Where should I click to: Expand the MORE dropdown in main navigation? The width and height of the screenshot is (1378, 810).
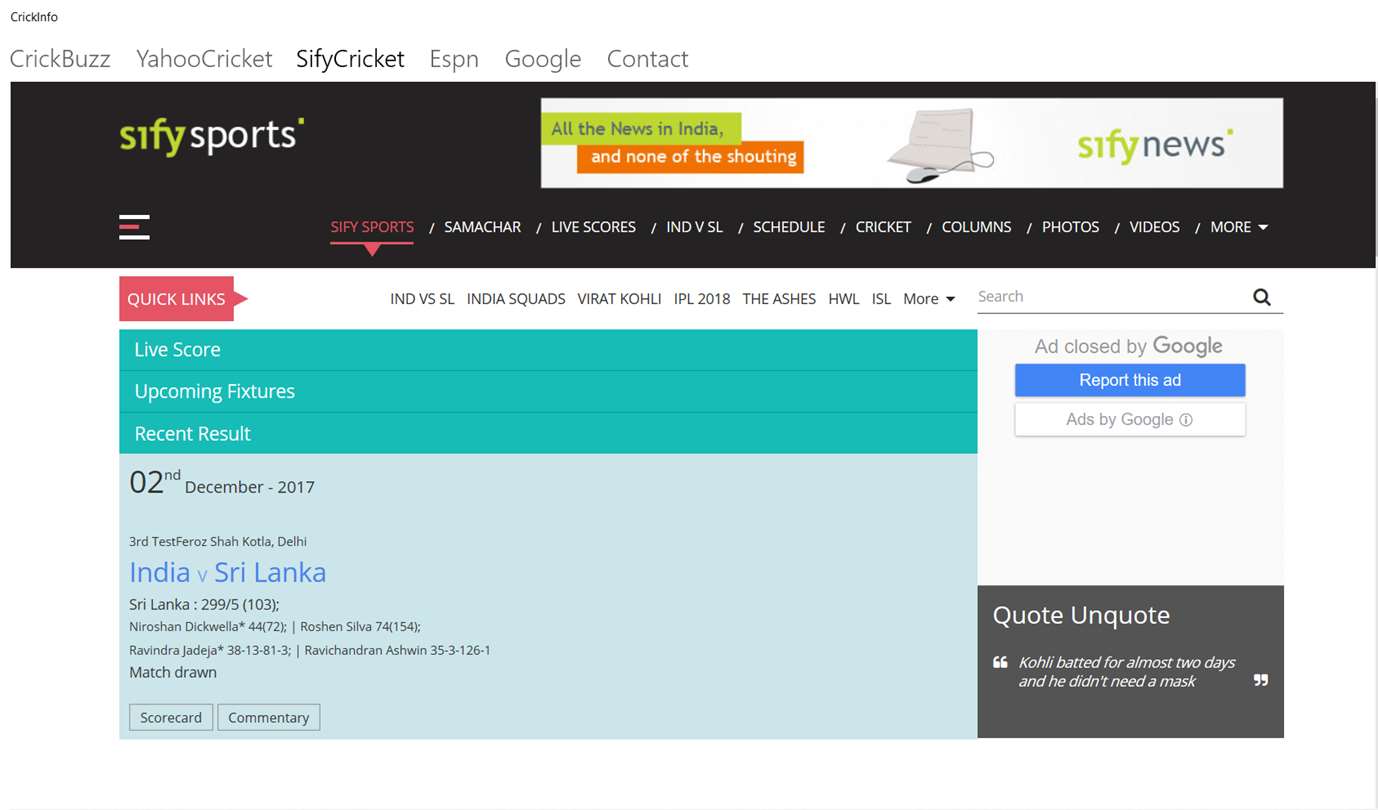[x=1239, y=227]
